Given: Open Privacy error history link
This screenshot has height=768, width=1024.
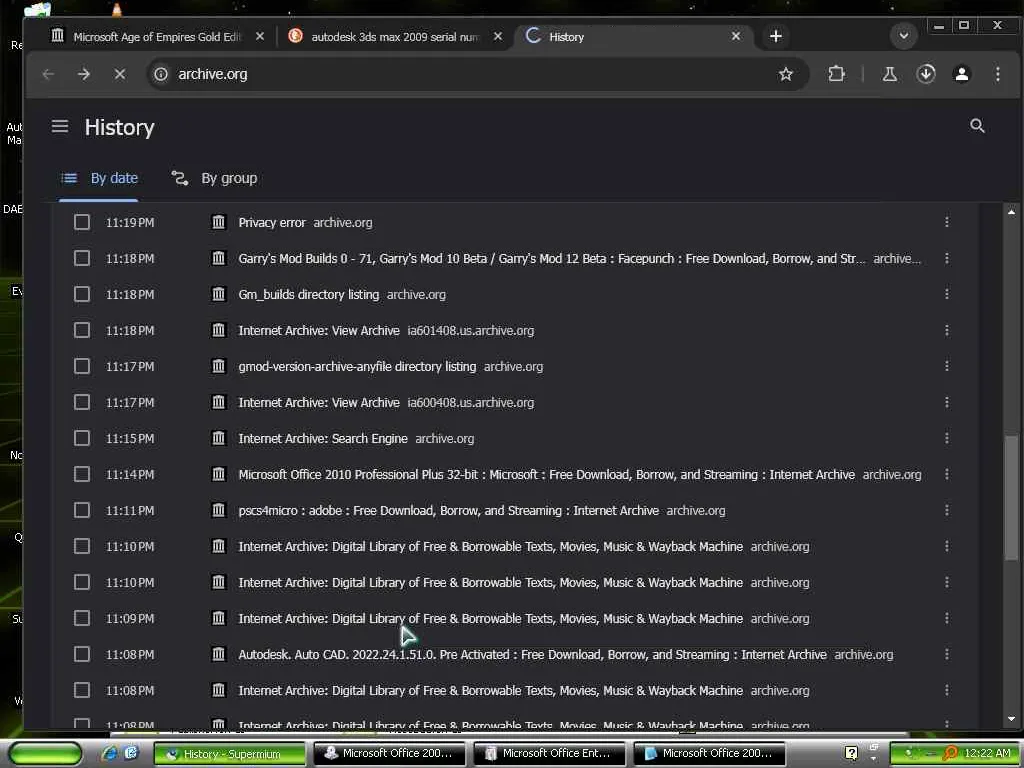Looking at the screenshot, I should tap(272, 223).
